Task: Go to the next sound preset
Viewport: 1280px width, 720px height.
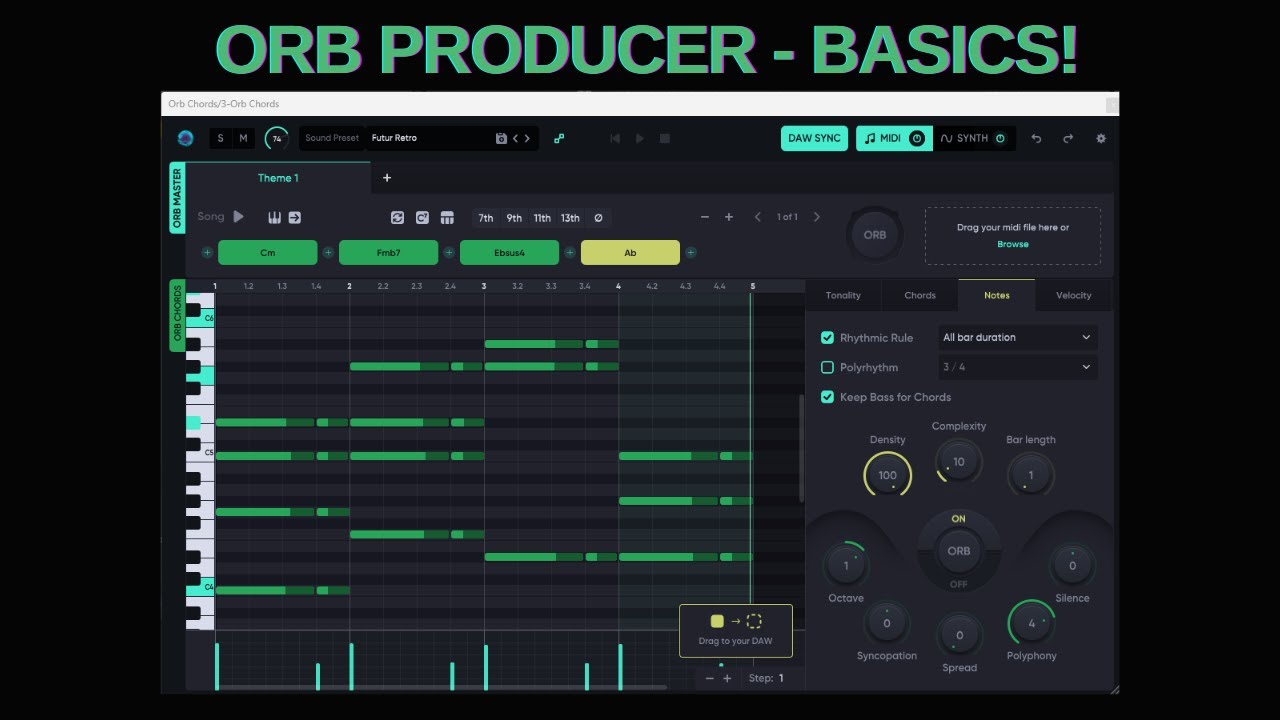Action: (528, 138)
